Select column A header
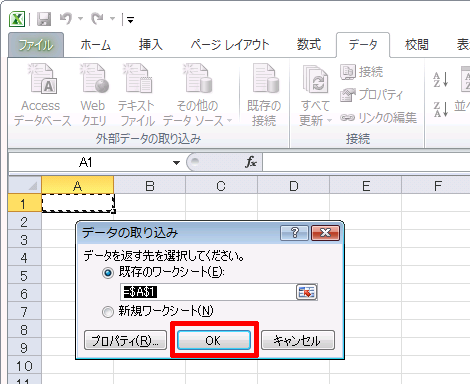Screen dimensions: 470x384 click(x=77, y=185)
